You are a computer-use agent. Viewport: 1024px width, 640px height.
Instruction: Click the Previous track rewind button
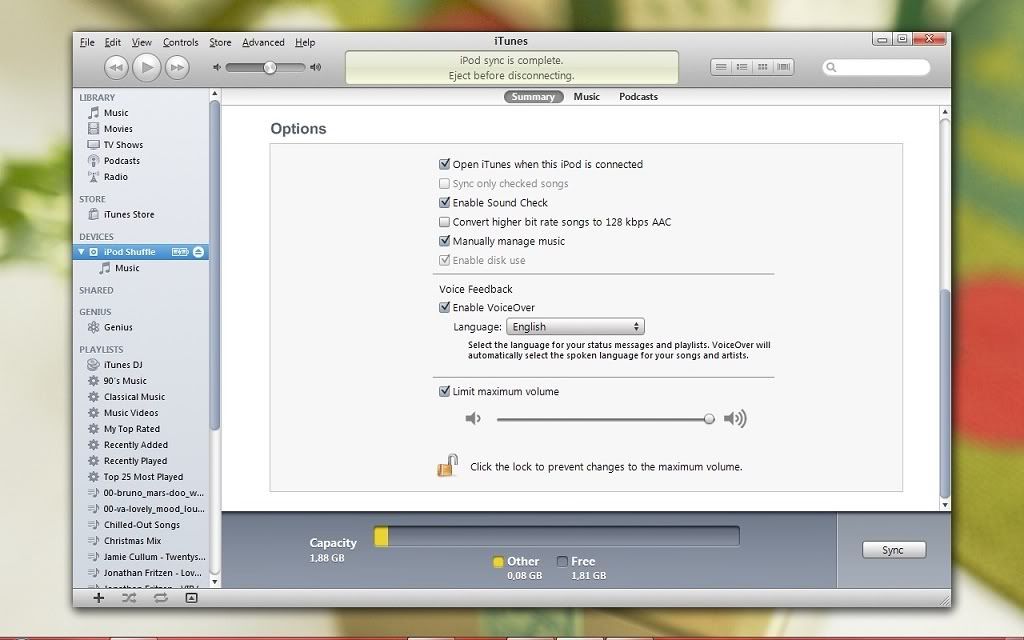click(116, 67)
